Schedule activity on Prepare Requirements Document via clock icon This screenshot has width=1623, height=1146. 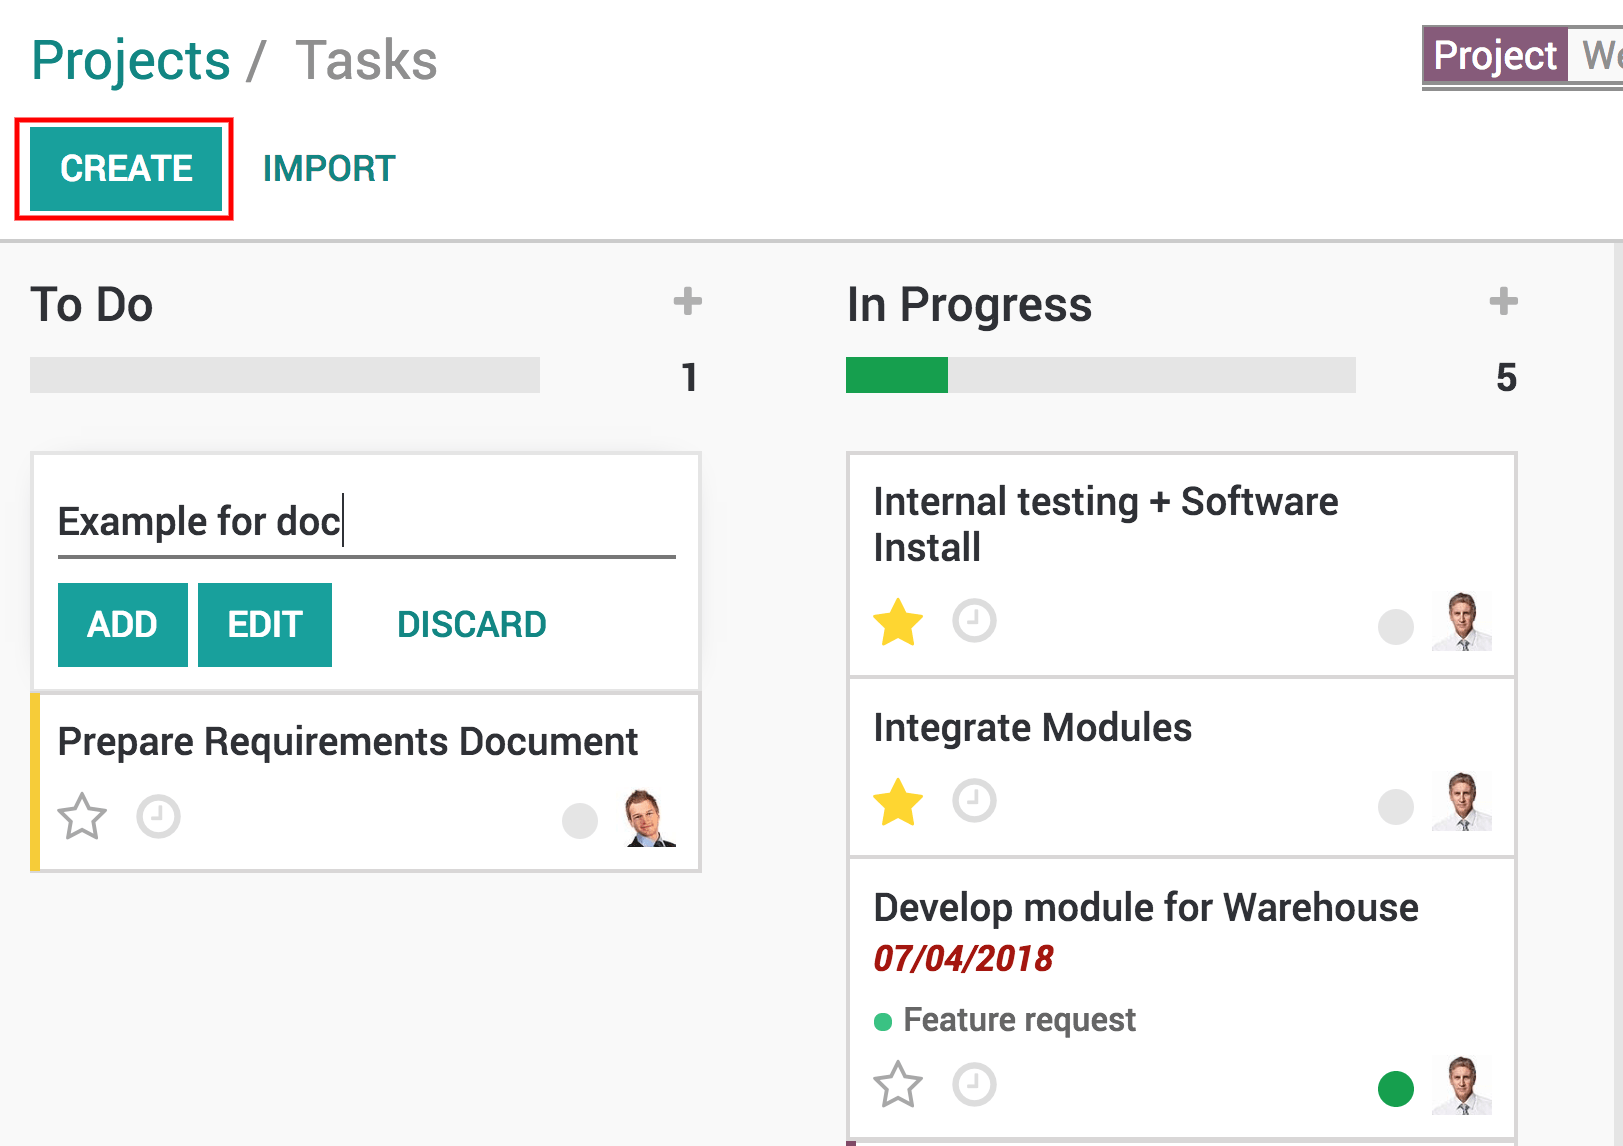pyautogui.click(x=159, y=816)
